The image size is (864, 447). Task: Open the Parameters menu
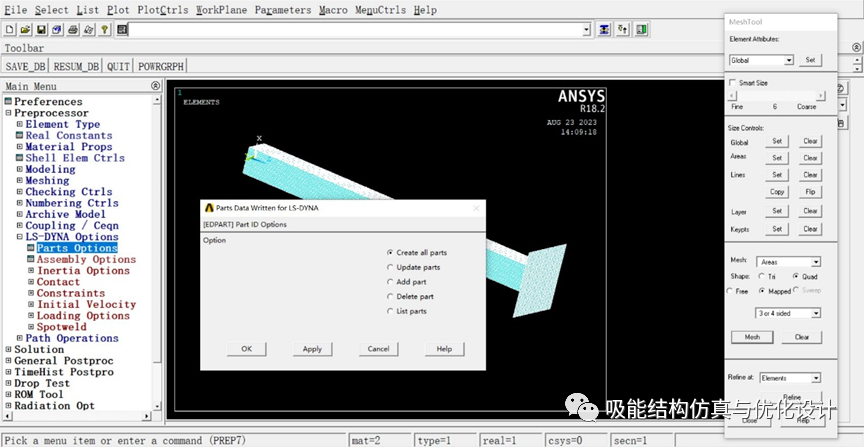click(x=283, y=10)
